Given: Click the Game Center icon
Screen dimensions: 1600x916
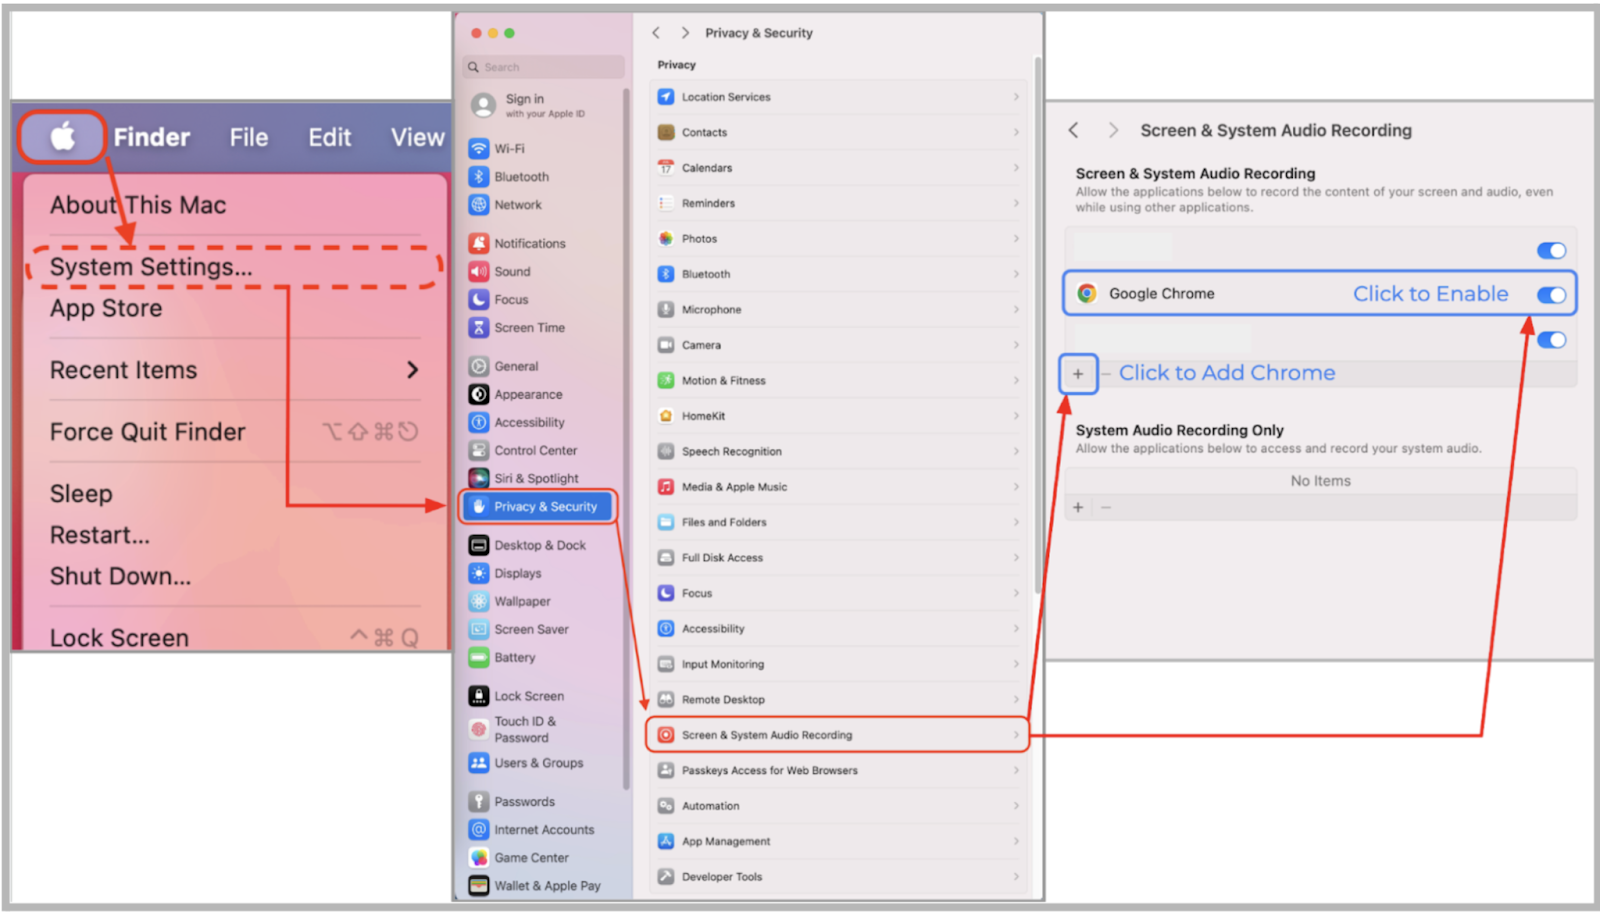Looking at the screenshot, I should point(479,857).
